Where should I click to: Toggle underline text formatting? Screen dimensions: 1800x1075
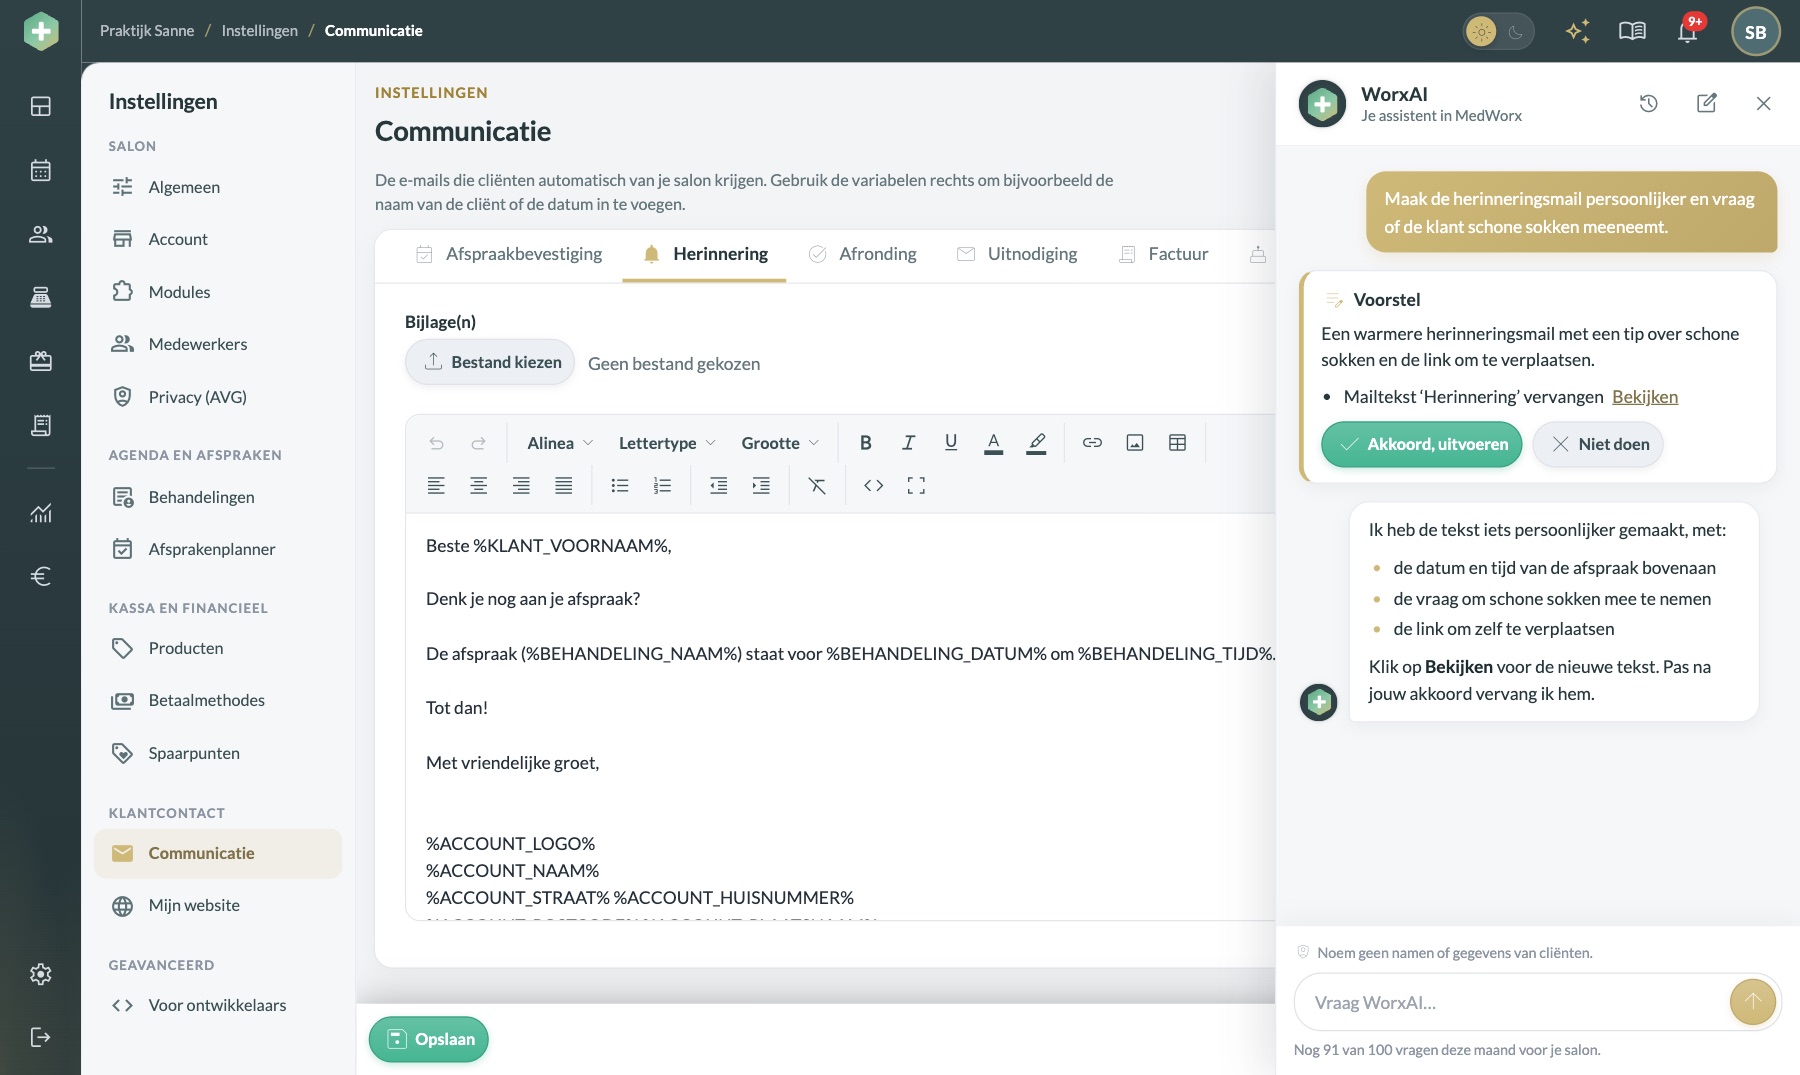click(x=951, y=443)
